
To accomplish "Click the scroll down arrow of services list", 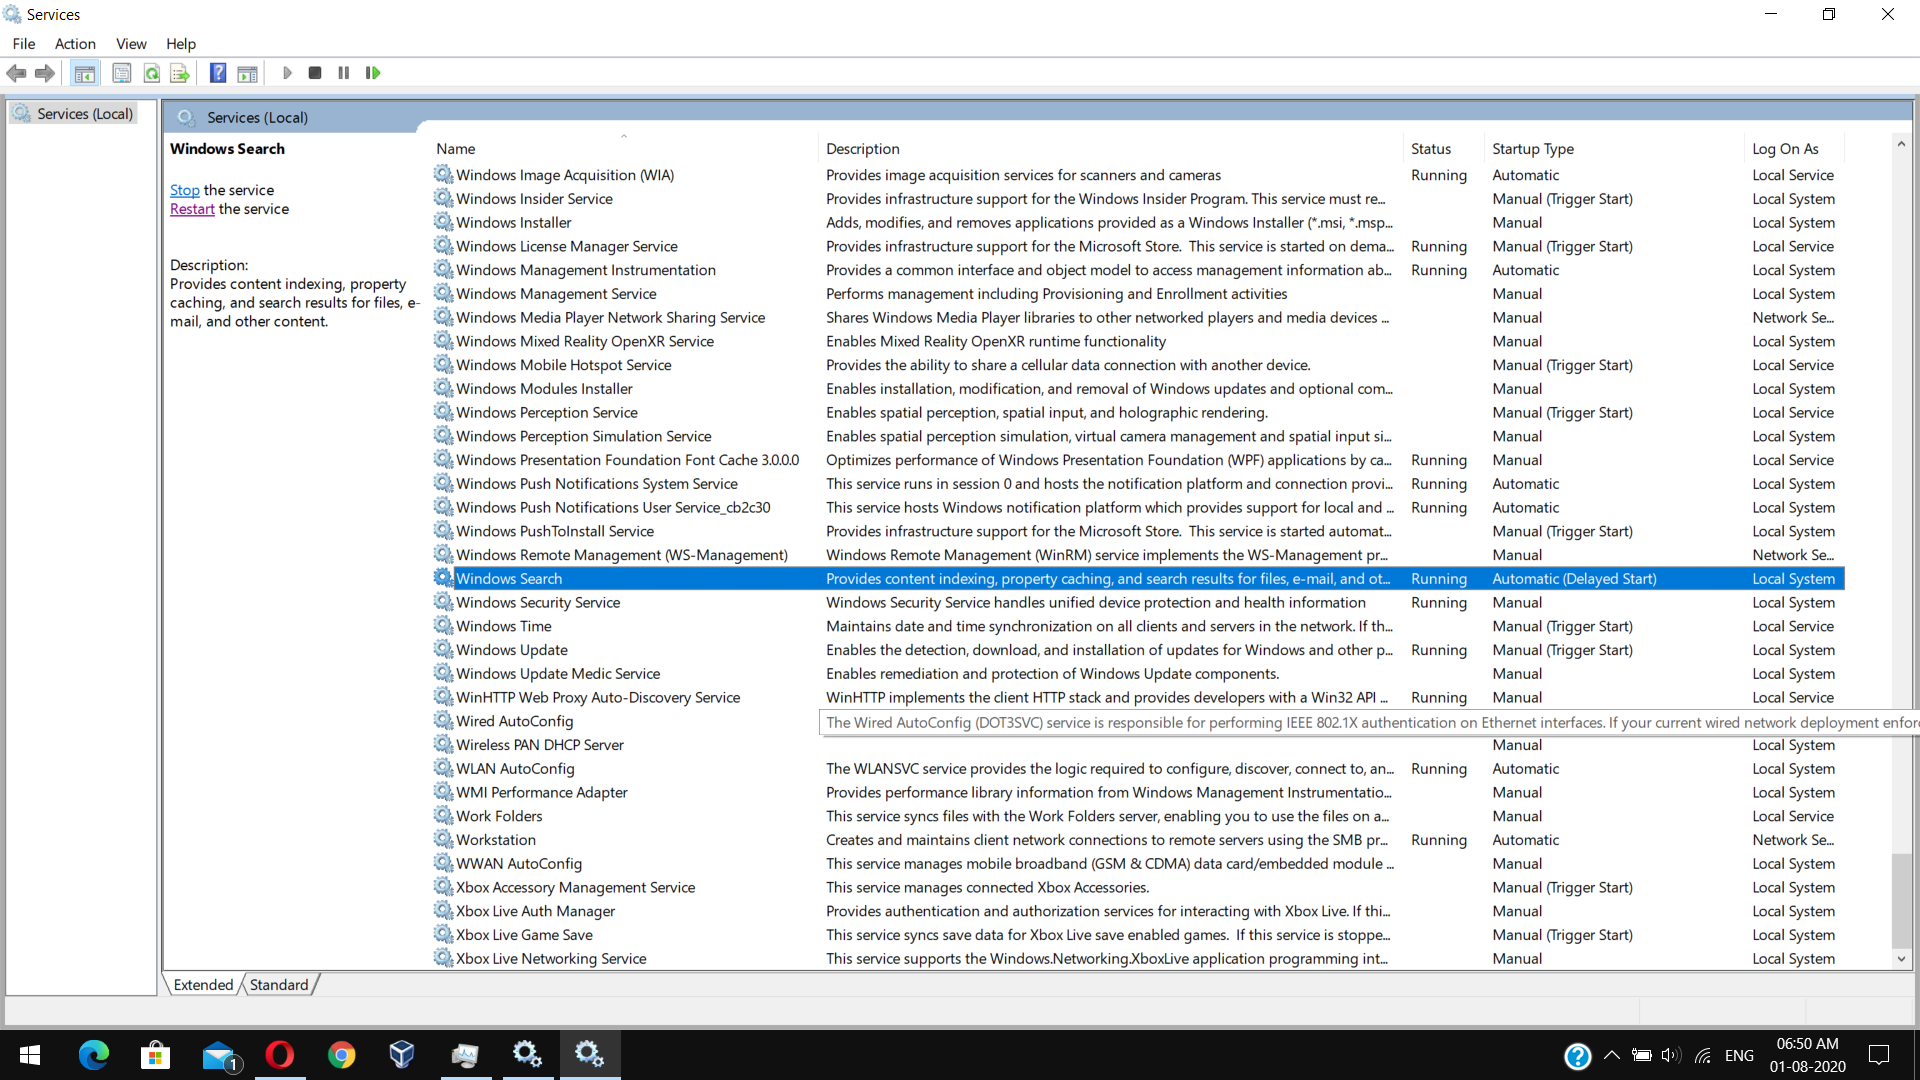I will [1901, 958].
